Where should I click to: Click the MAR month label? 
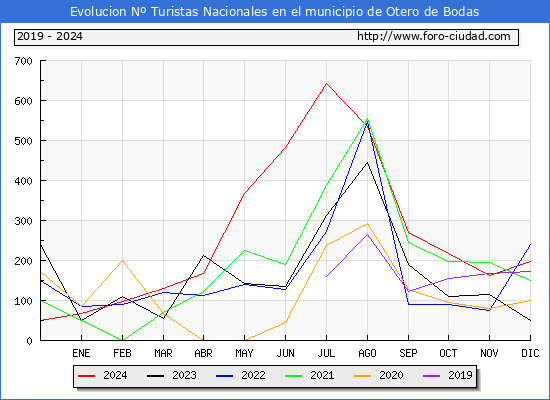click(x=163, y=353)
